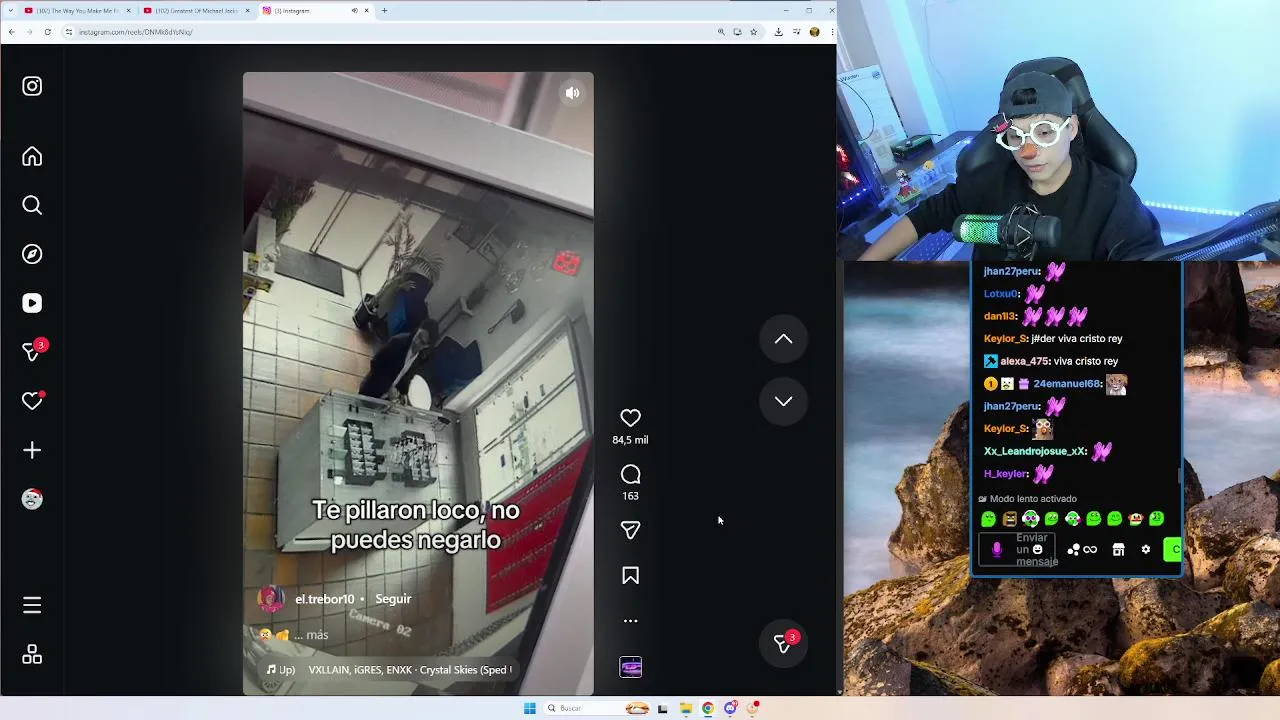The image size is (1280, 720).
Task: Pick the angry brown-face emote
Action: pos(1009,519)
